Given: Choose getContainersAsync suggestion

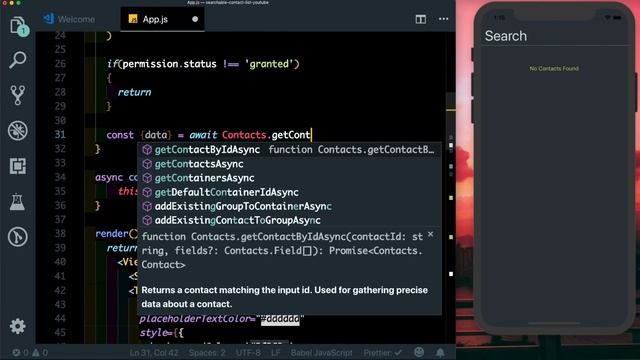Looking at the screenshot, I should pos(289,178).
